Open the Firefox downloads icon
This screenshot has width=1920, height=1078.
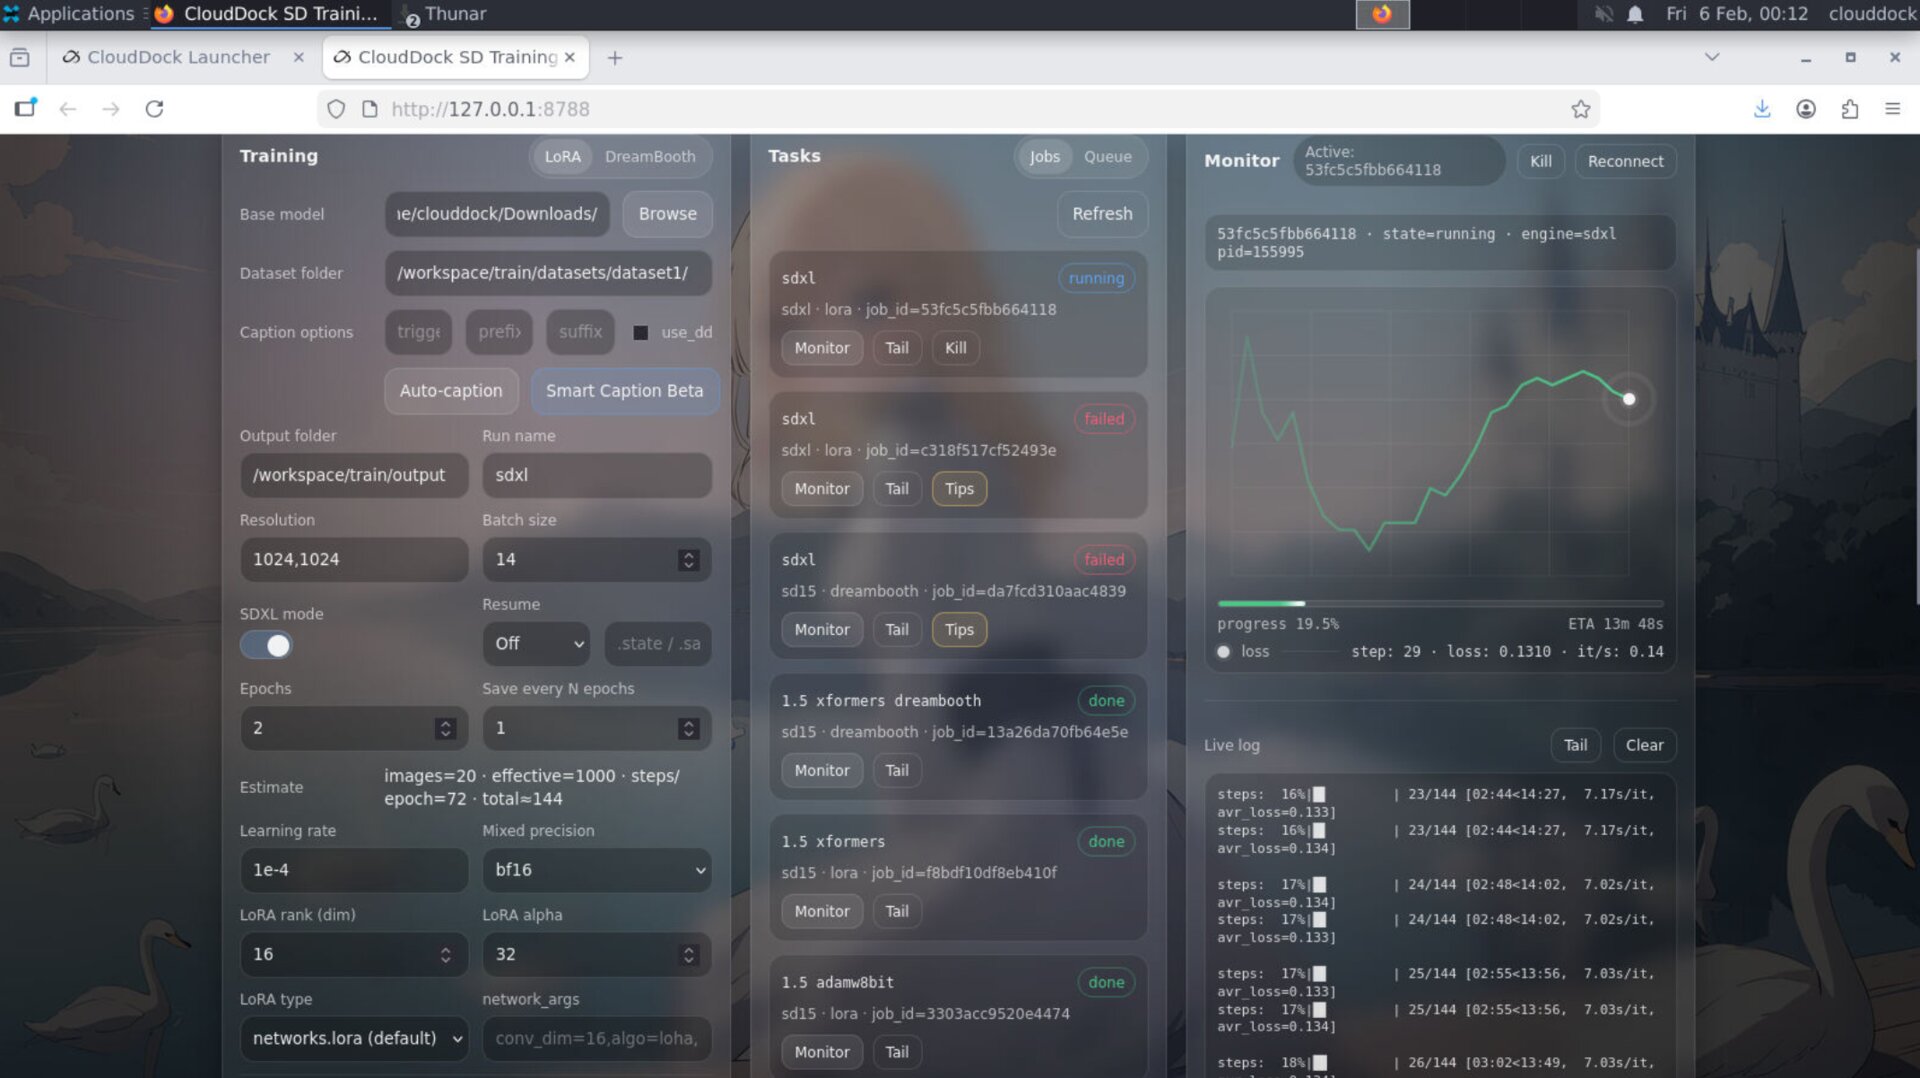1762,109
